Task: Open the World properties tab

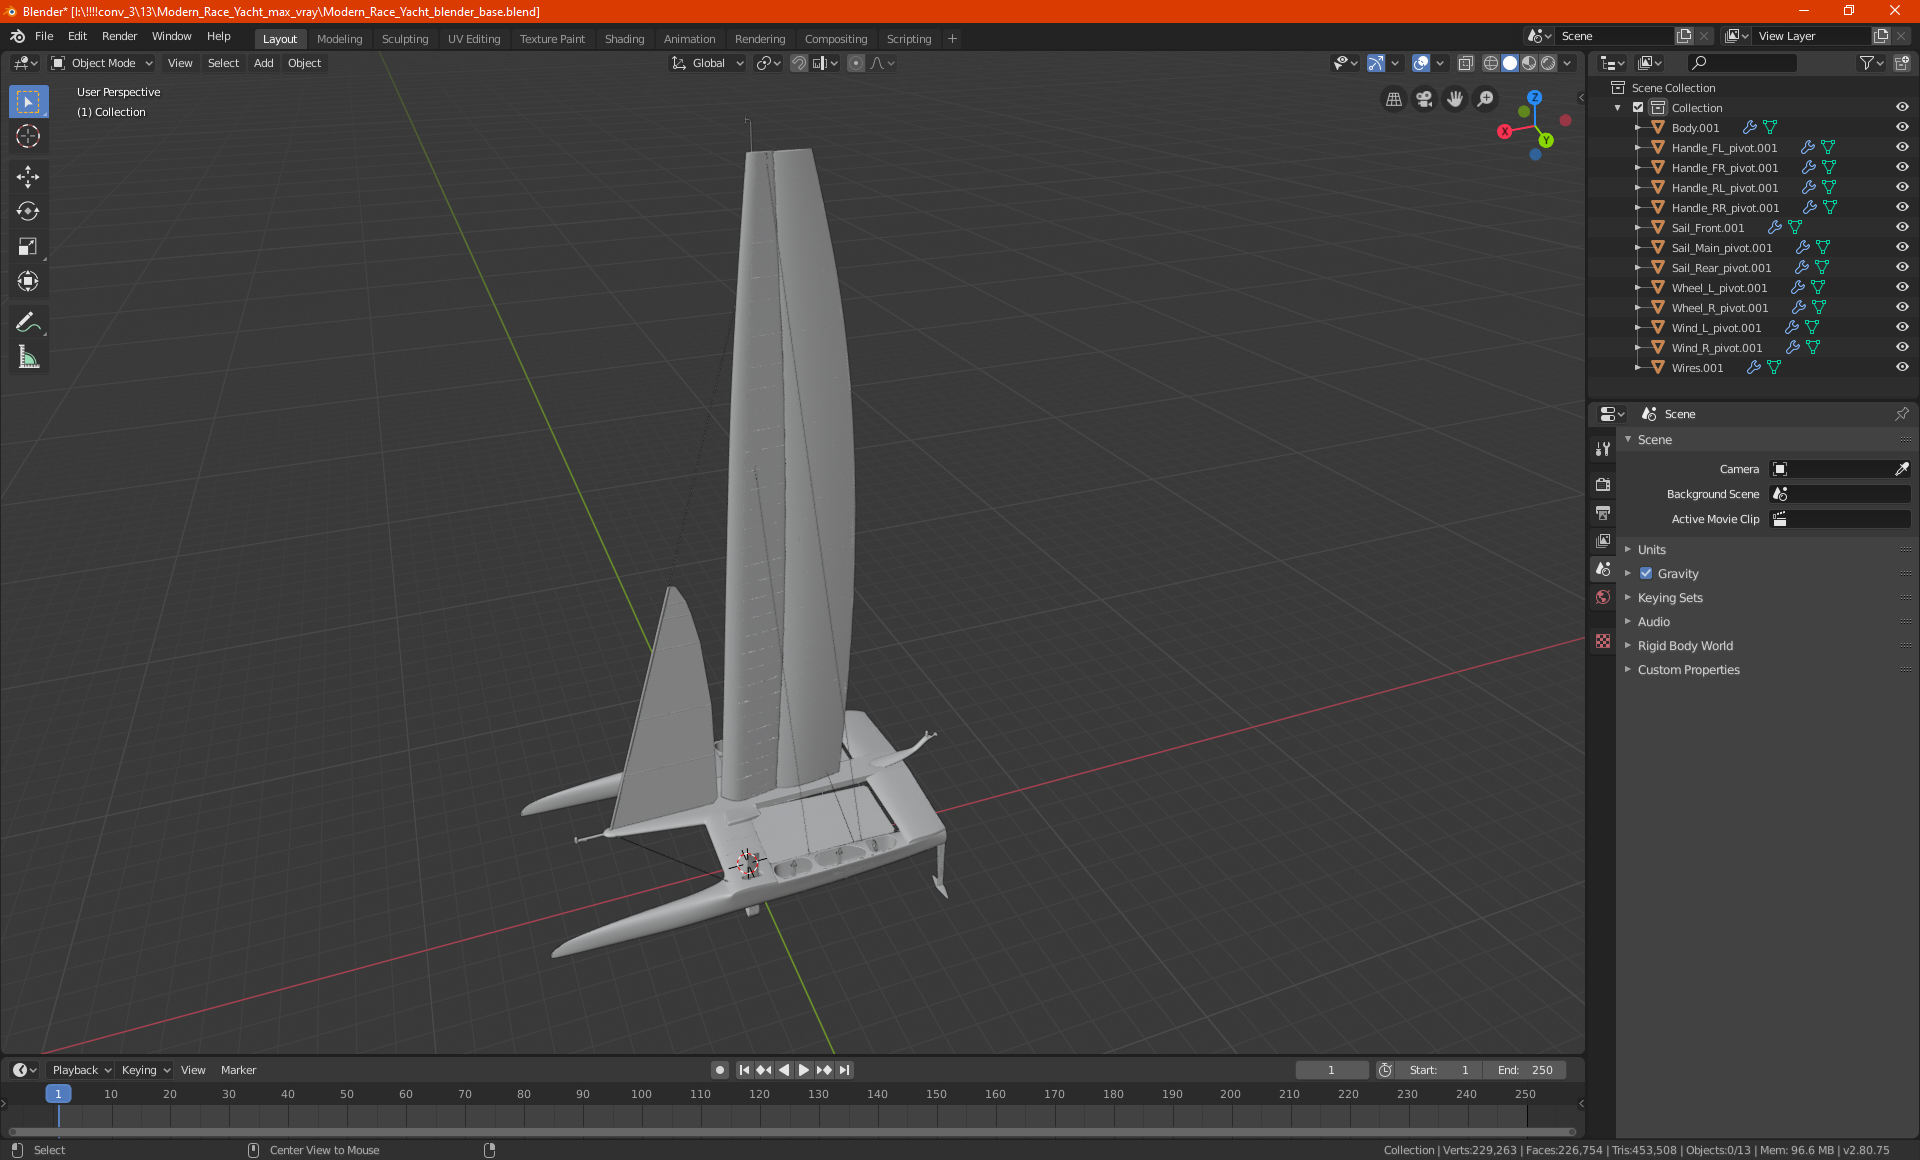Action: click(x=1603, y=597)
